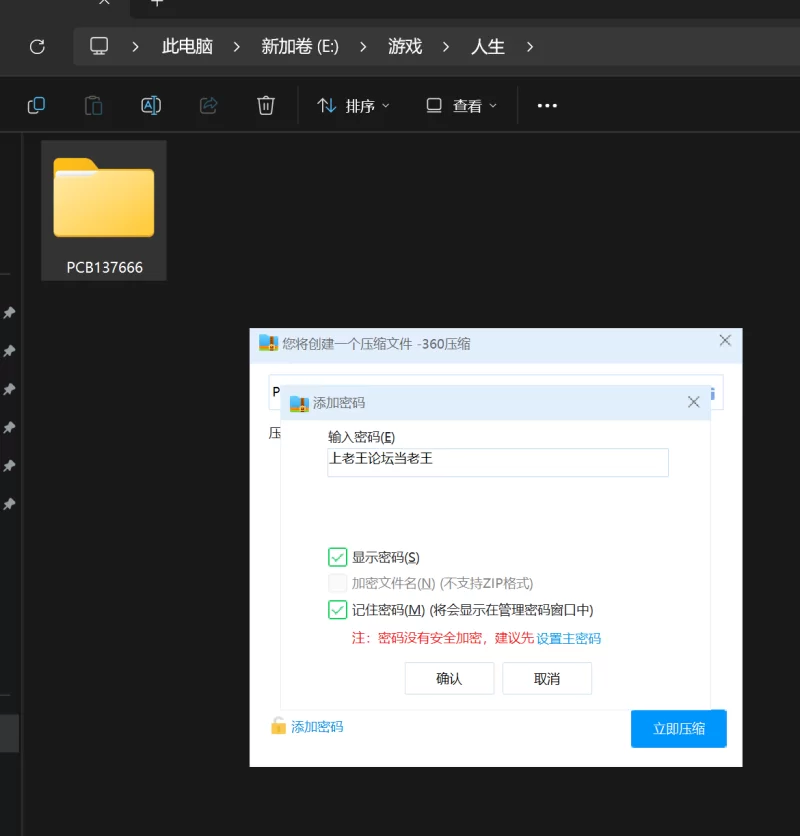This screenshot has height=836, width=800.
Task: Expand the chevron after 此电脑
Action: [236, 47]
